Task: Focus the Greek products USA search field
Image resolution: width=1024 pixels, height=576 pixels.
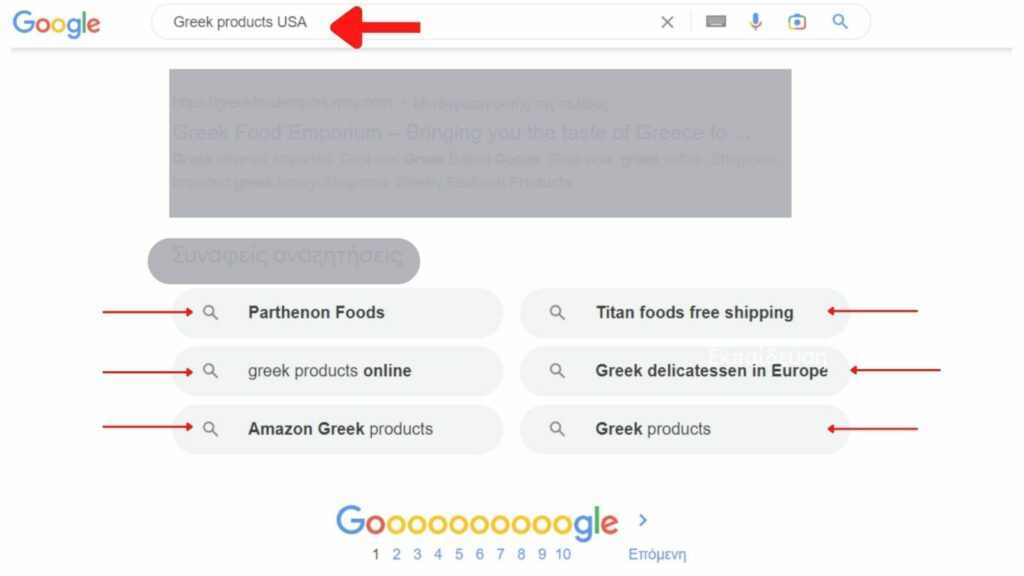Action: tap(405, 22)
